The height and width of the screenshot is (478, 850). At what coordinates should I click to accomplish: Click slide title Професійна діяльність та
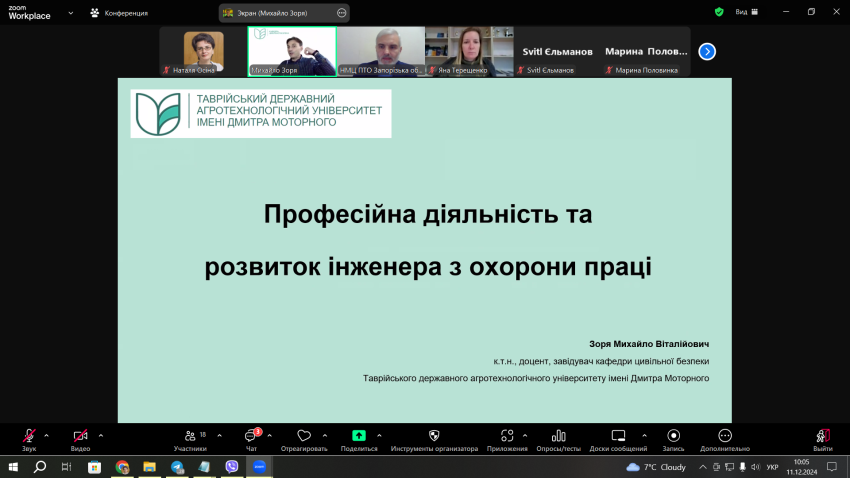tap(428, 214)
